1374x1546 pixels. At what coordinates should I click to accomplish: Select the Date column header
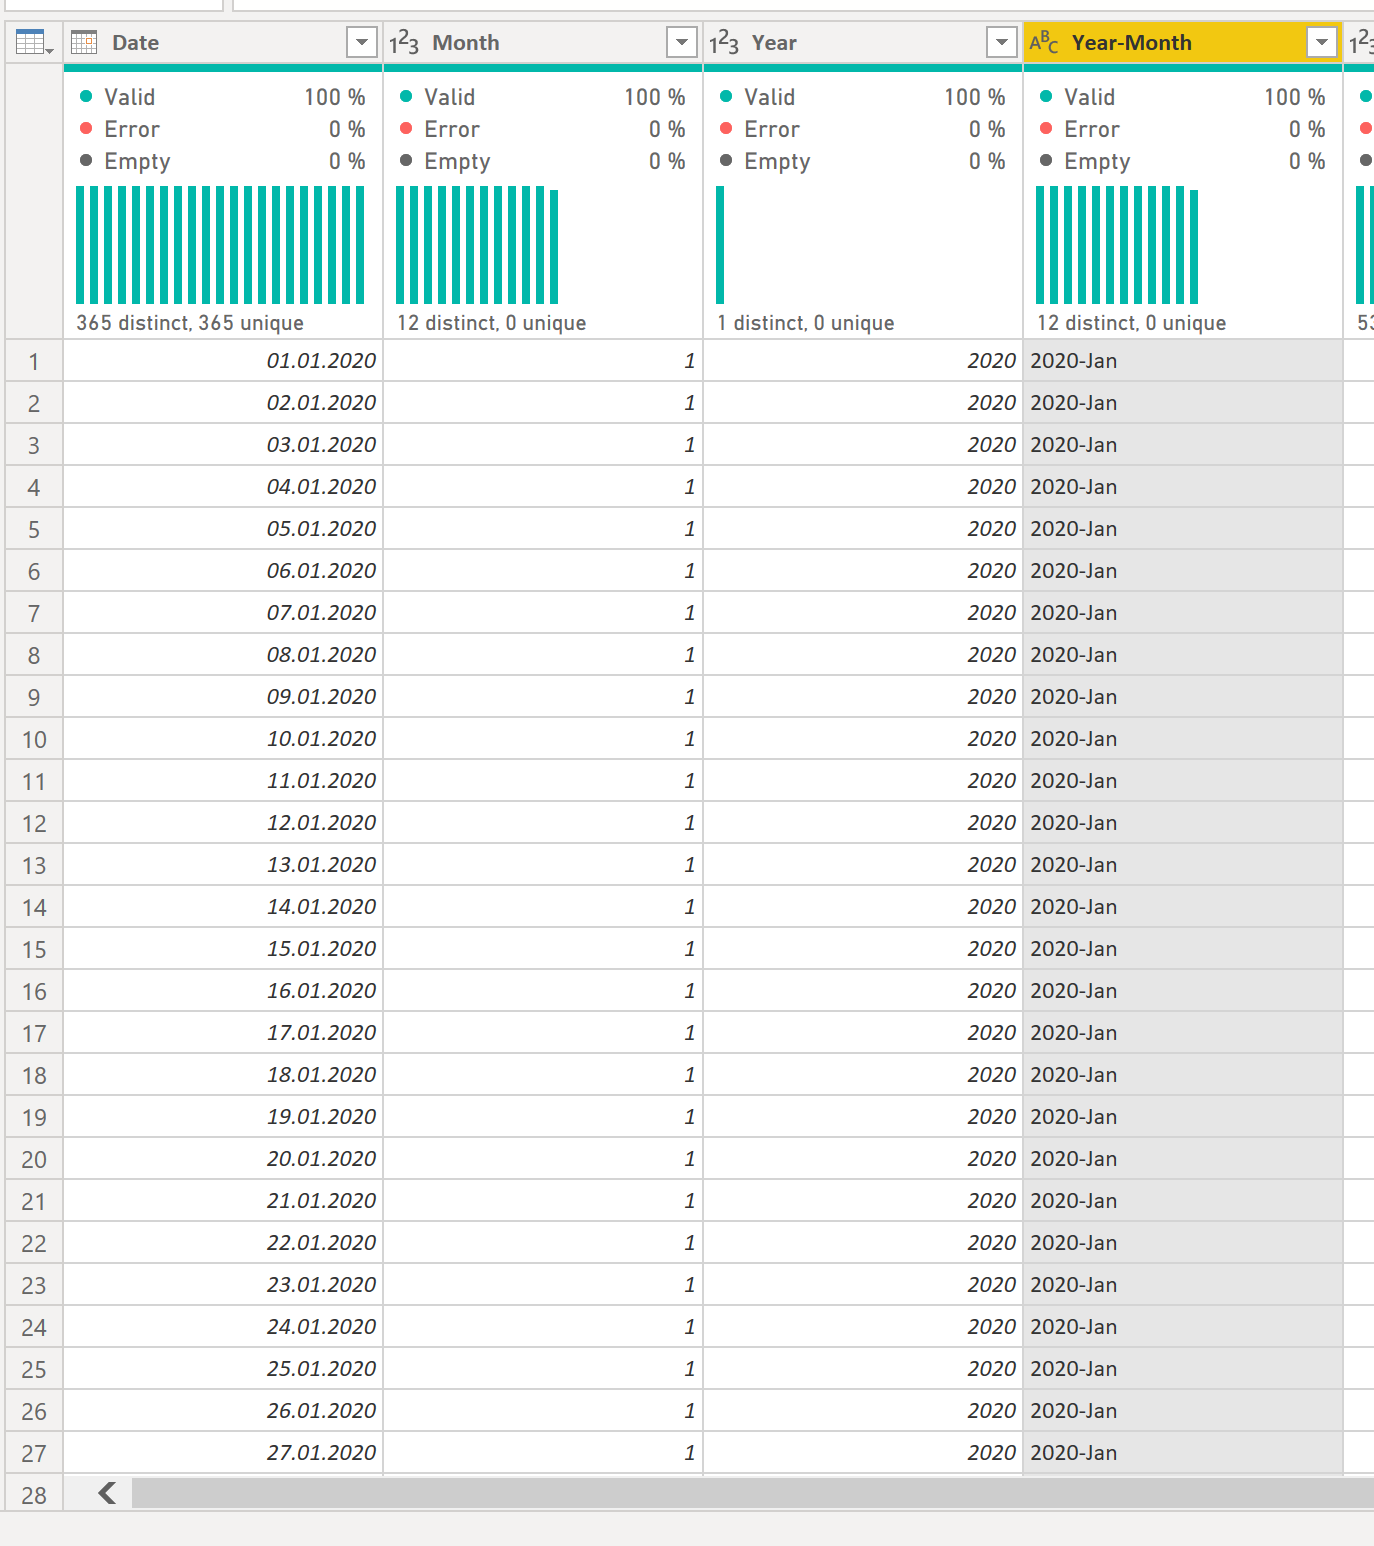coord(223,42)
